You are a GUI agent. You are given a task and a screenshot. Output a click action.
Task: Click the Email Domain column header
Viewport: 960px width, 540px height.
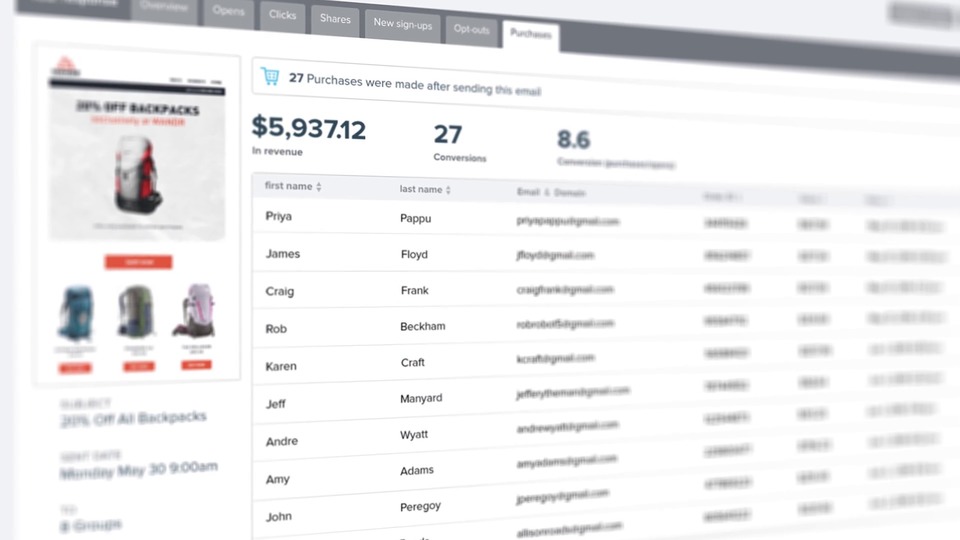551,192
